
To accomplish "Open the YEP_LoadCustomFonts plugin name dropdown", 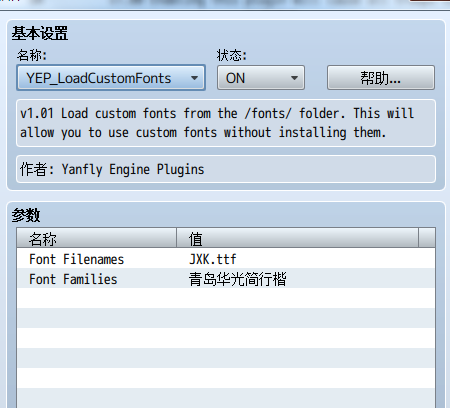I will (x=111, y=78).
